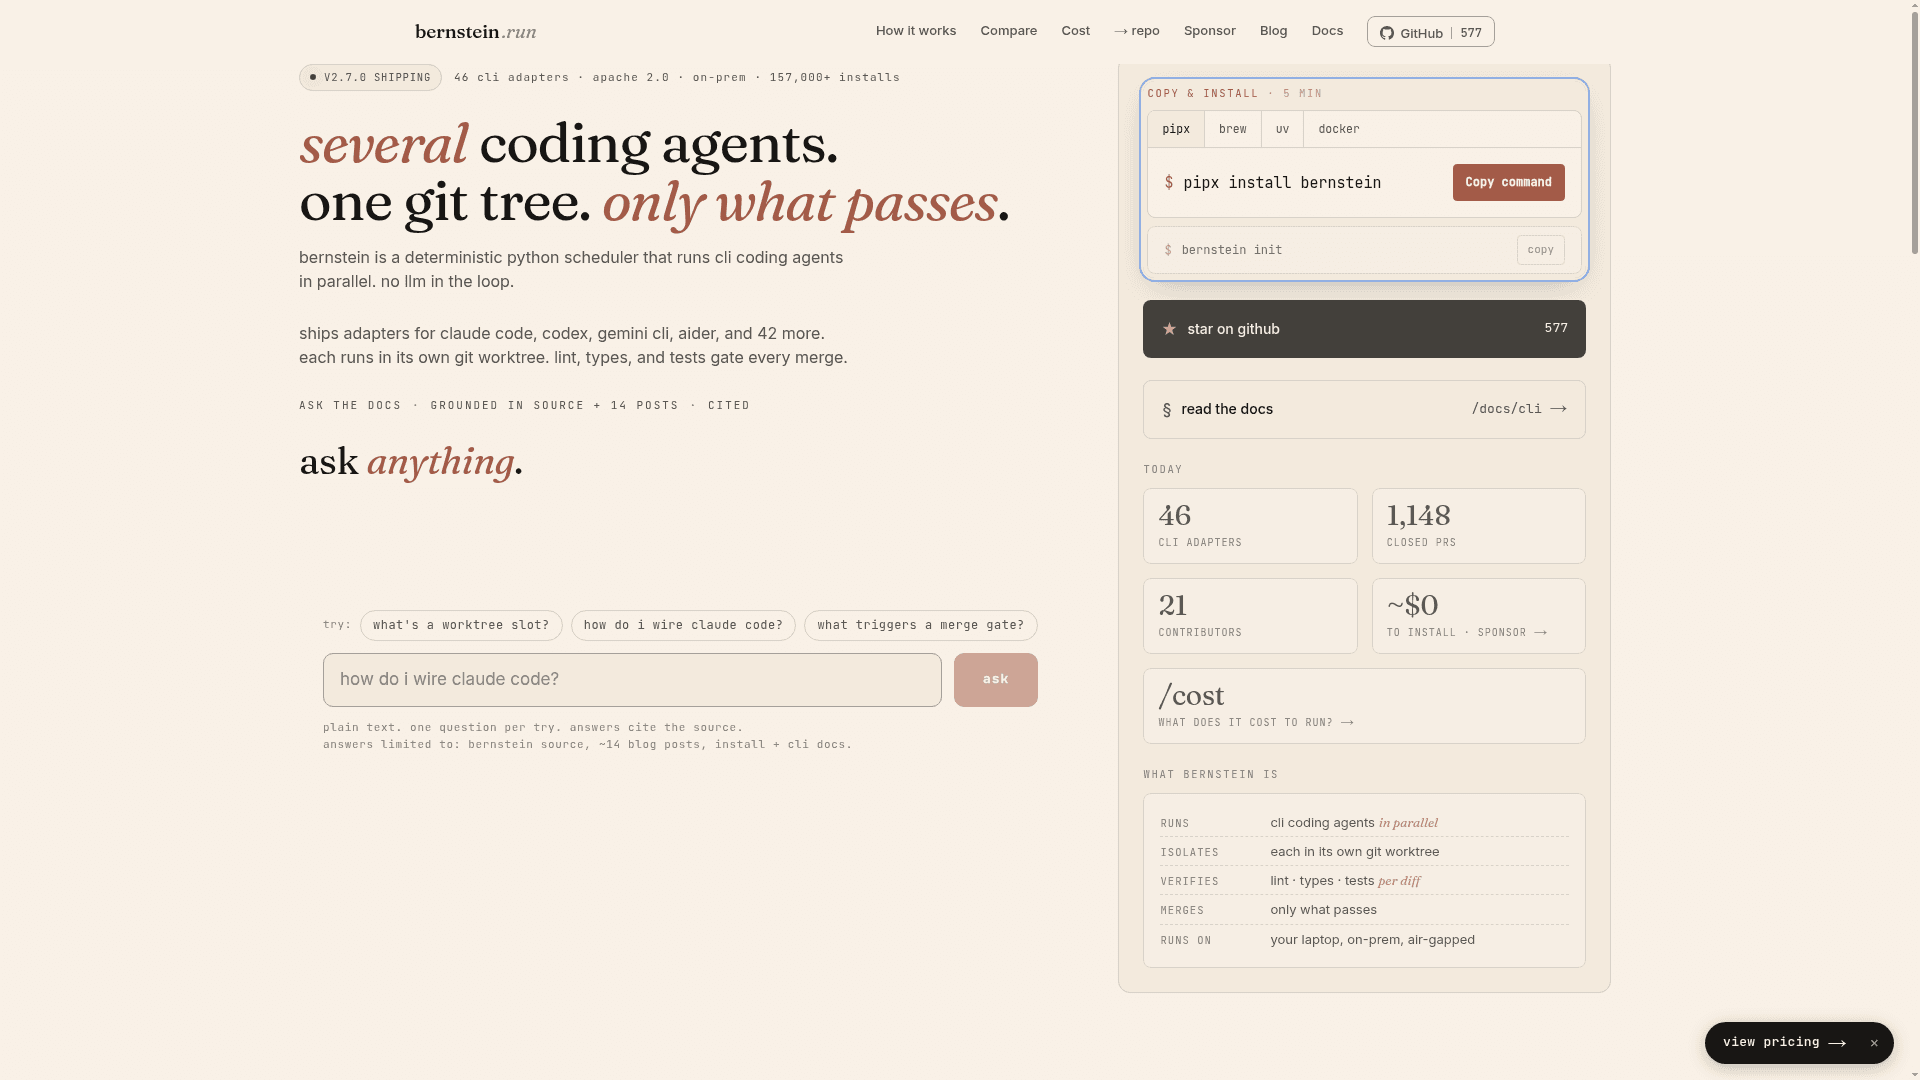Click the bernstein.run logo
This screenshot has height=1080, width=1920.
click(x=476, y=32)
